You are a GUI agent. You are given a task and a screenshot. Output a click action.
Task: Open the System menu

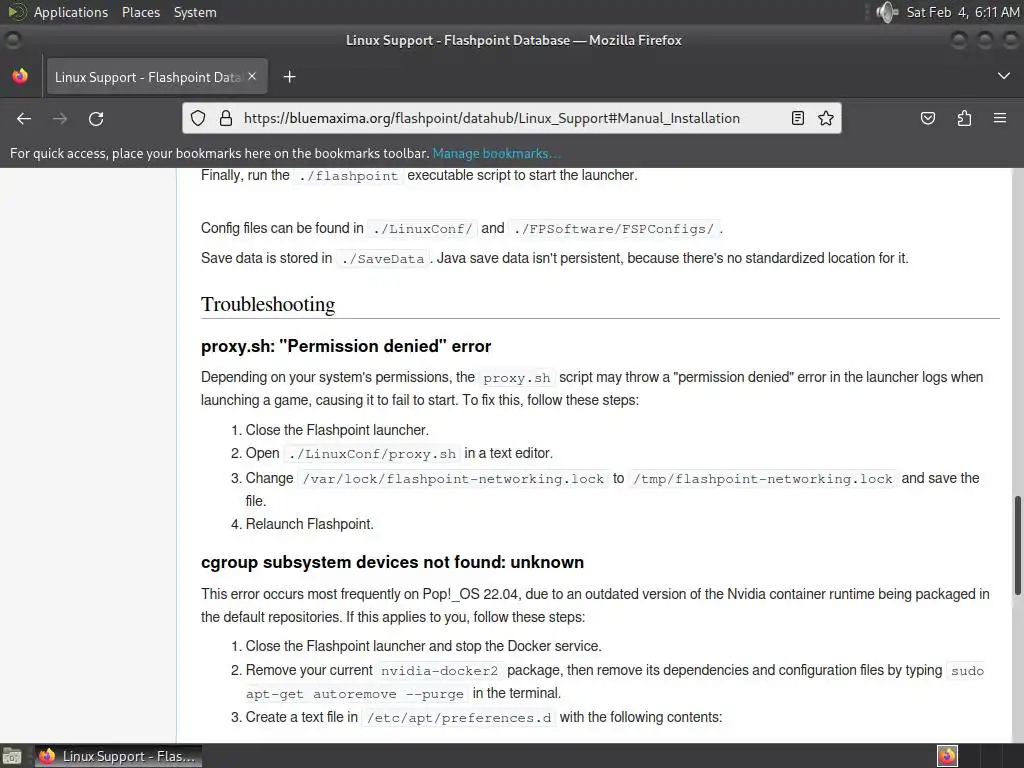pyautogui.click(x=195, y=12)
